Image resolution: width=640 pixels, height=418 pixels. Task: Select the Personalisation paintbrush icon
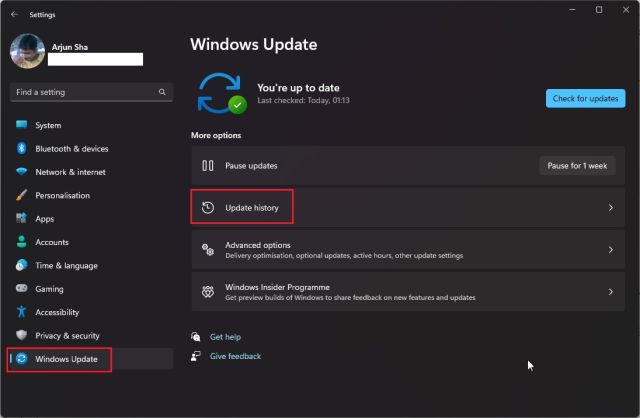[x=21, y=195]
